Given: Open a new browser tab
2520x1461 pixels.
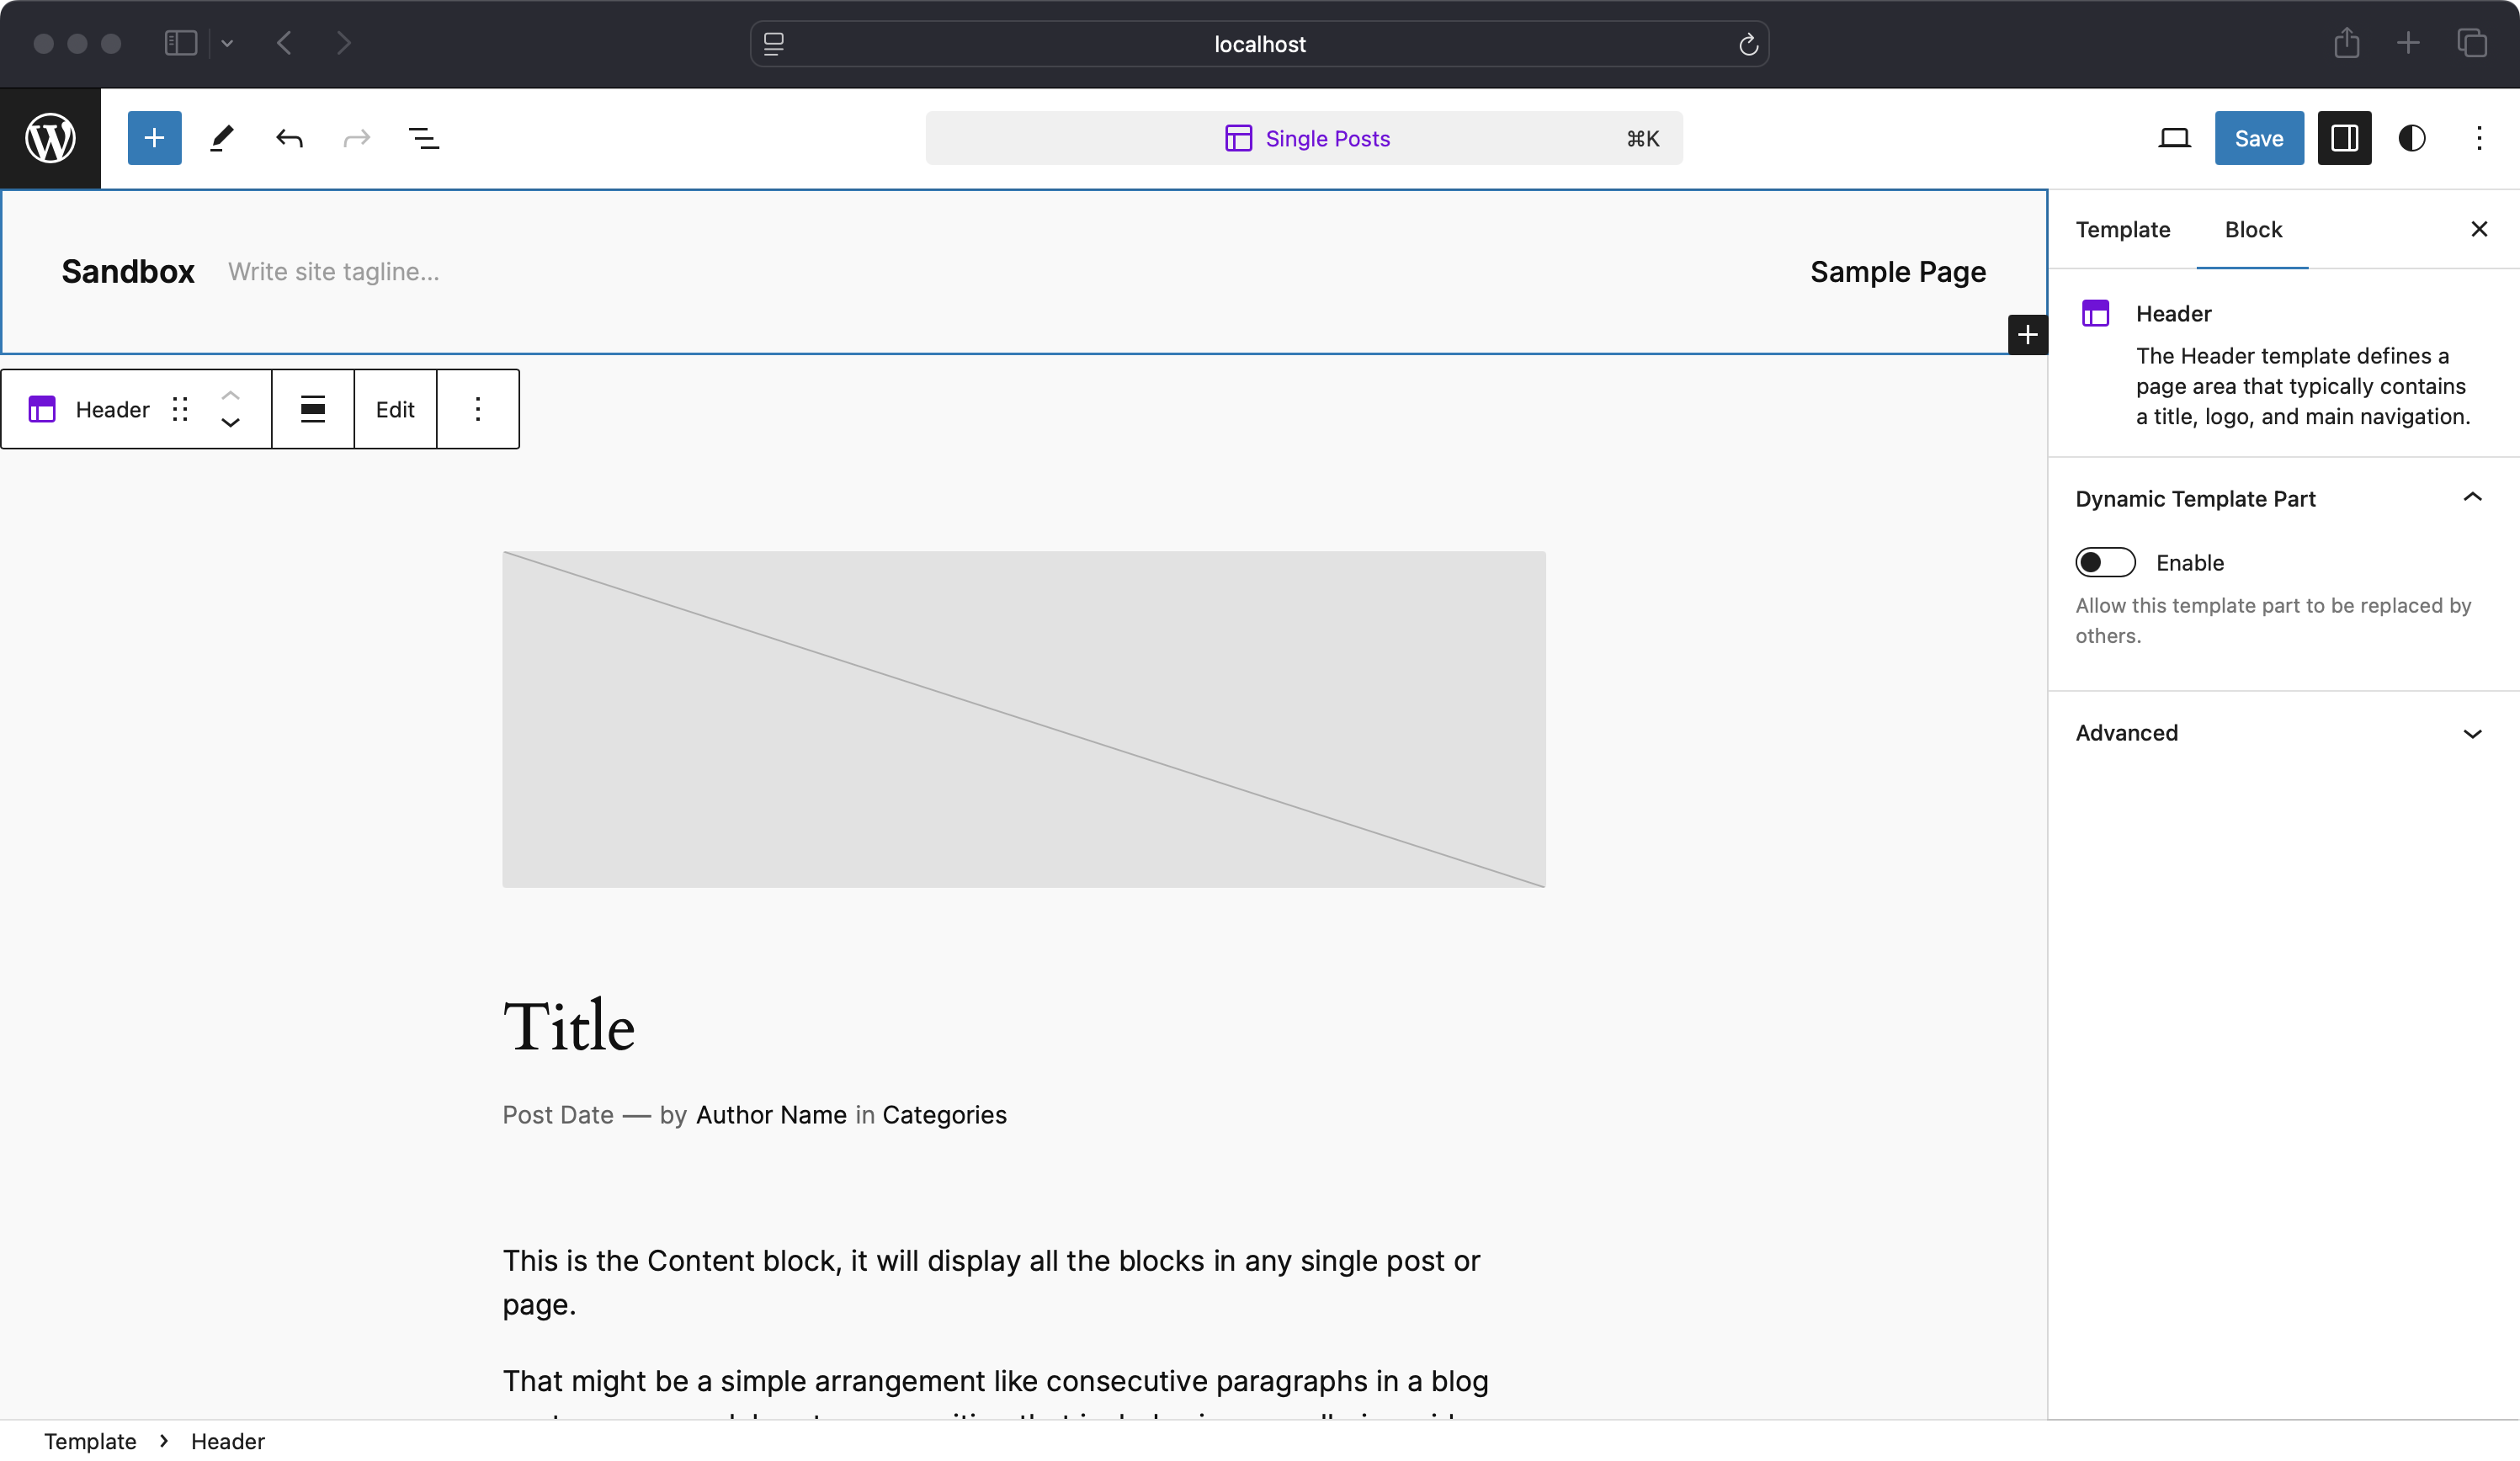Looking at the screenshot, I should [x=2408, y=43].
